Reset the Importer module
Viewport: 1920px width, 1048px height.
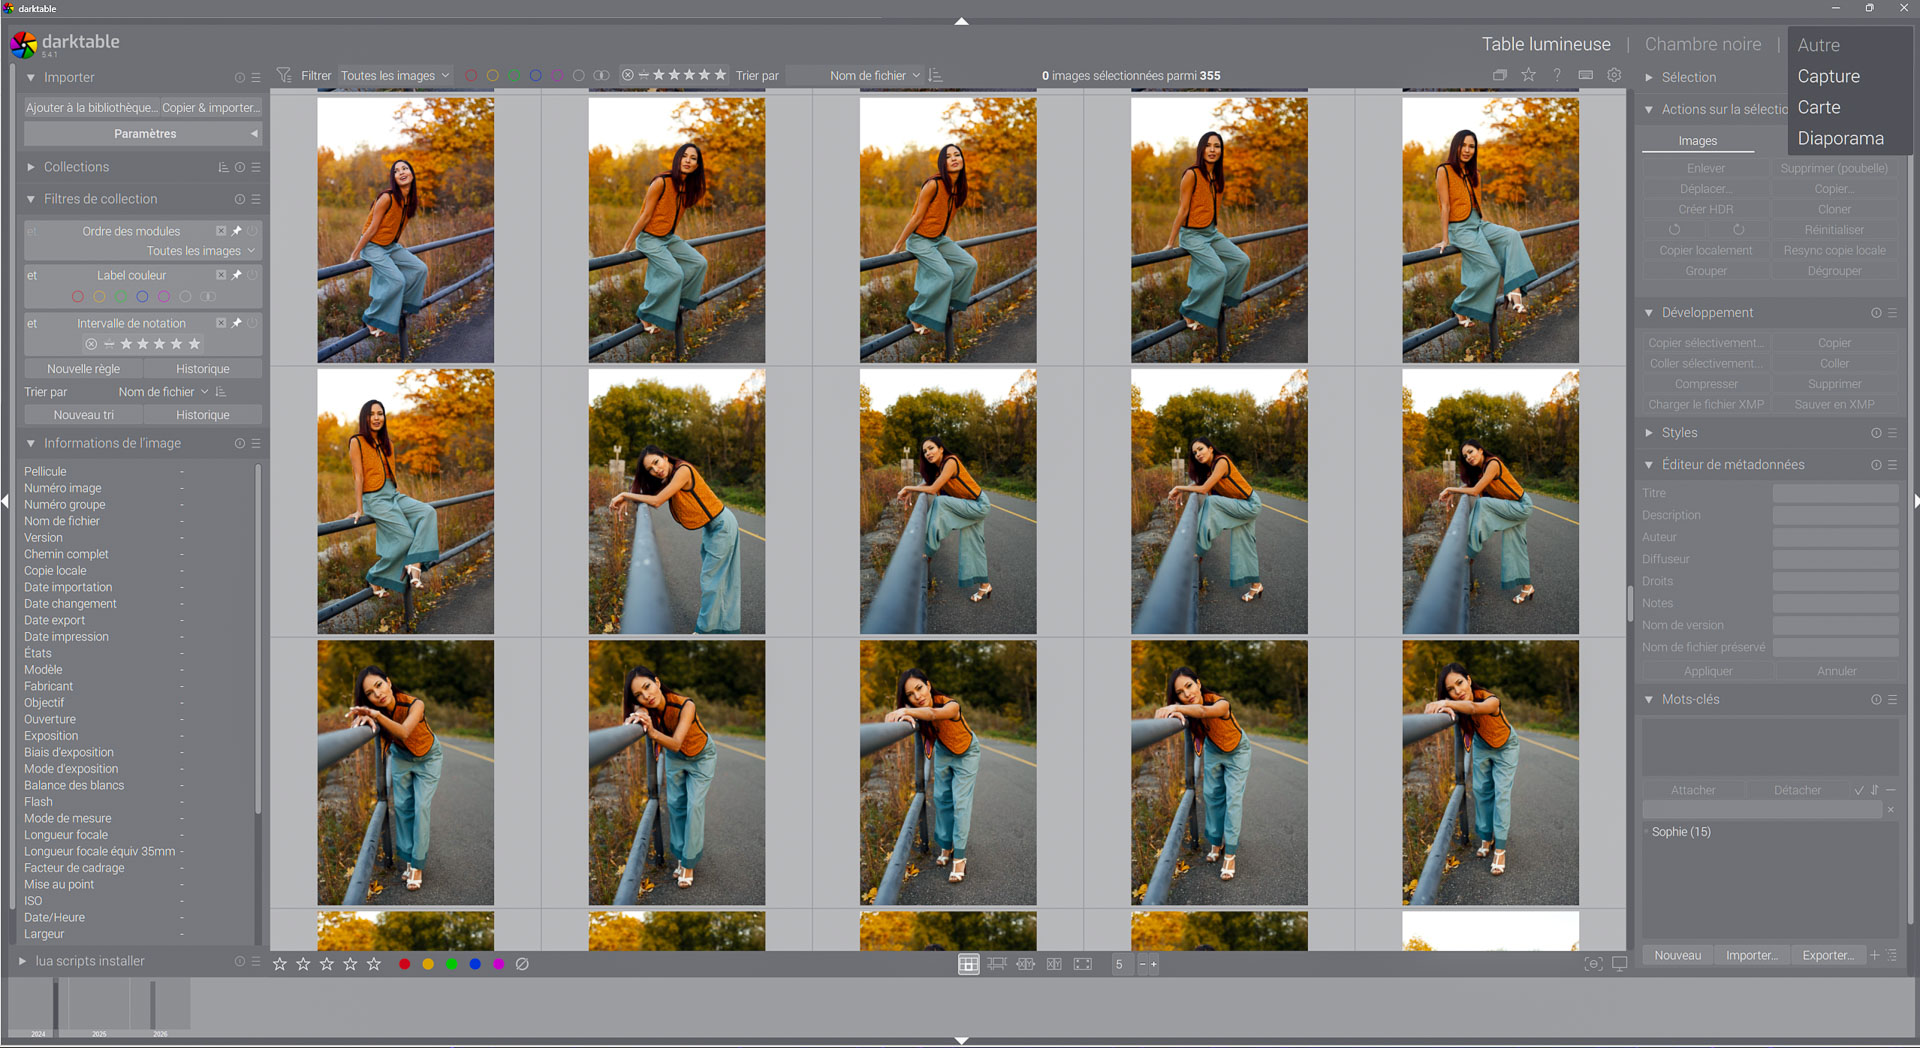(x=239, y=77)
